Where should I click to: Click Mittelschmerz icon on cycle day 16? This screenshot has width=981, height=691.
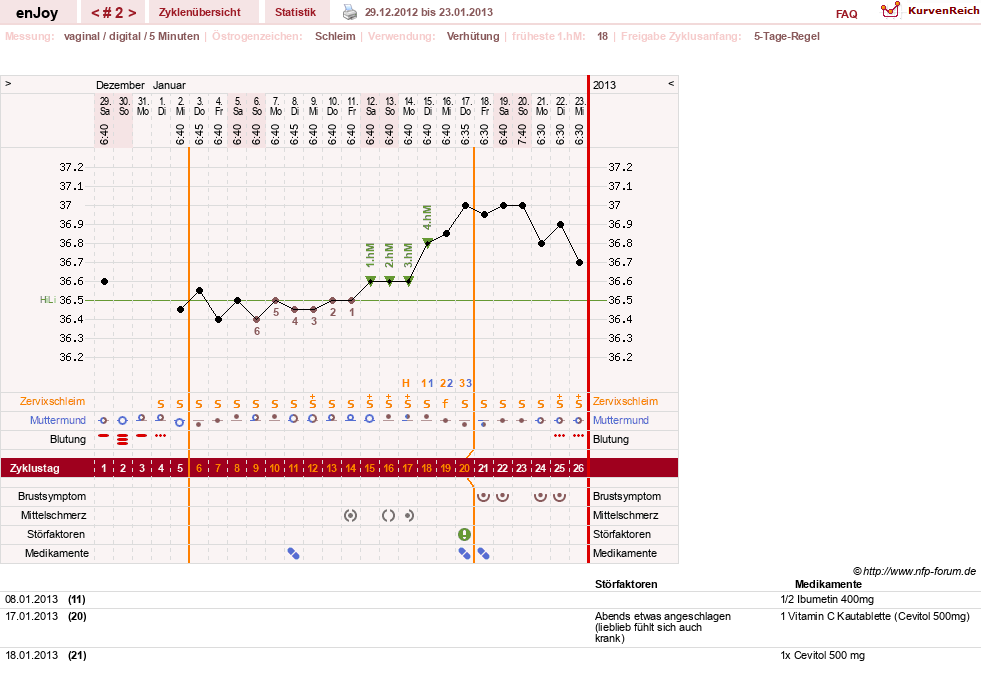tap(389, 516)
